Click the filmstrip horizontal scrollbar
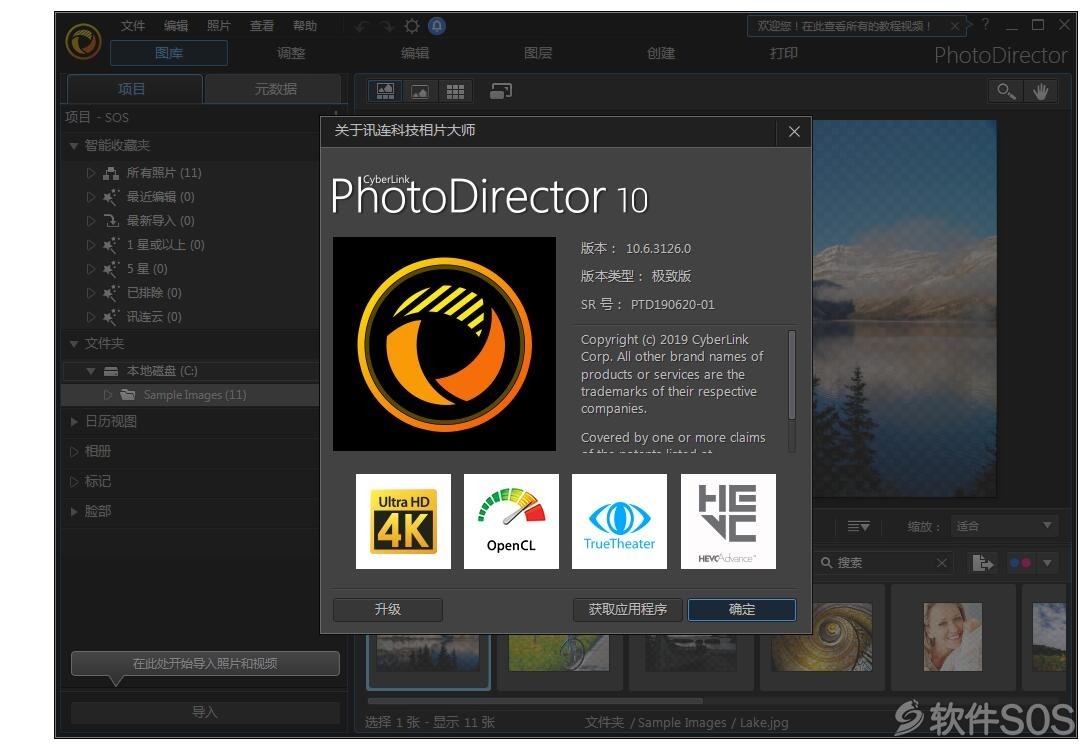Viewport: 1091px width, 749px height. [x=535, y=701]
